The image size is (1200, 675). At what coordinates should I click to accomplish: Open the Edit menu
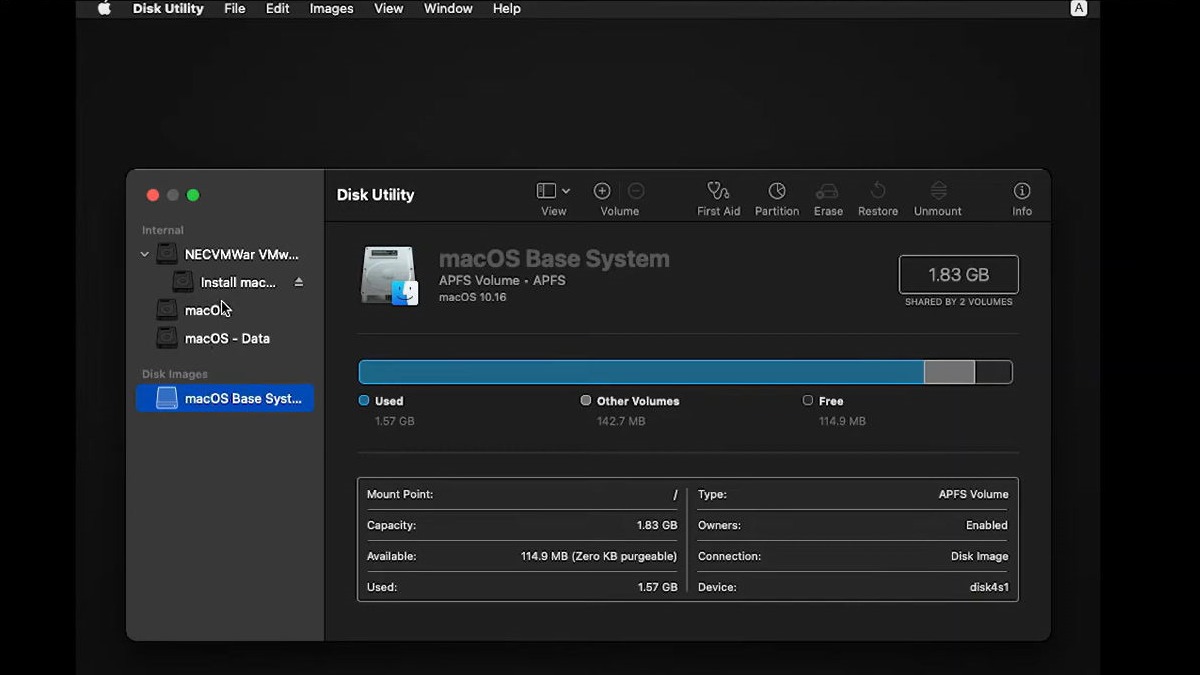coord(277,9)
